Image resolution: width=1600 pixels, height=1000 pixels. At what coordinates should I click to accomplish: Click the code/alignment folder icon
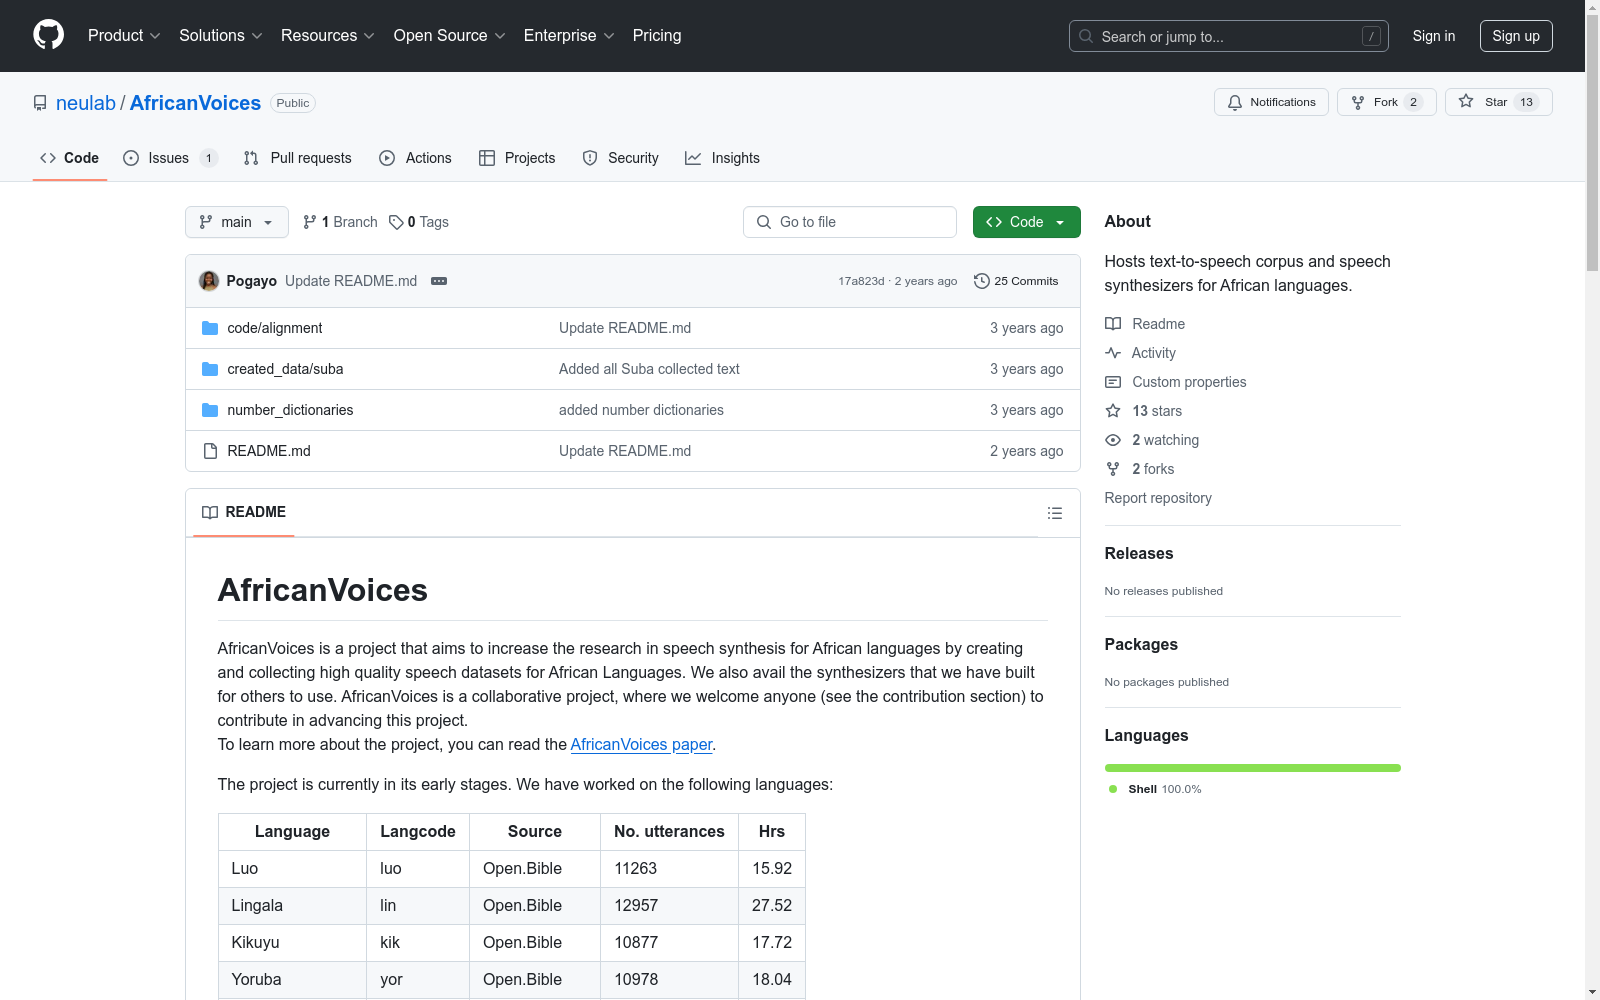pos(210,328)
